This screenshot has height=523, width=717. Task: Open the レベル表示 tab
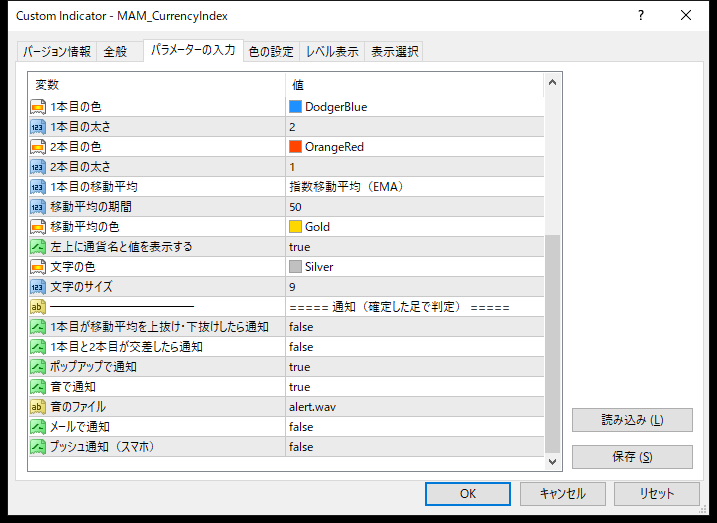pyautogui.click(x=332, y=51)
